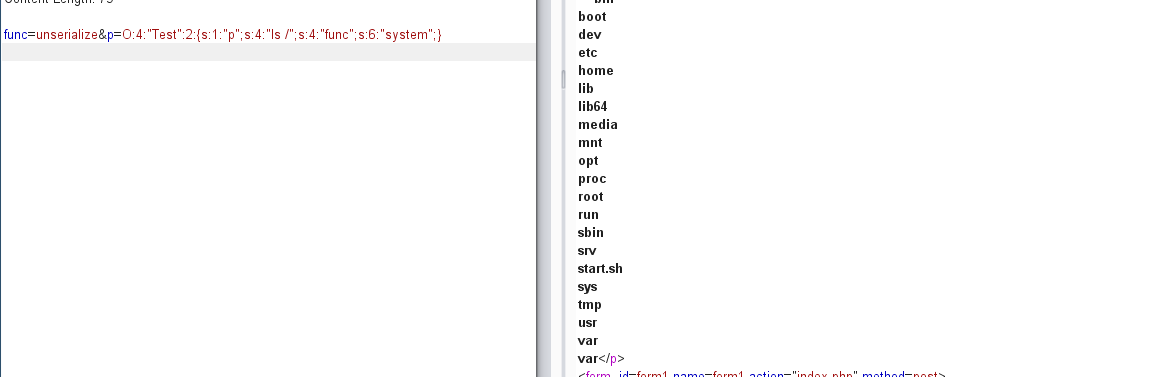The width and height of the screenshot is (1158, 377).
Task: Click the 'srv' entry in response output
Action: click(x=587, y=251)
